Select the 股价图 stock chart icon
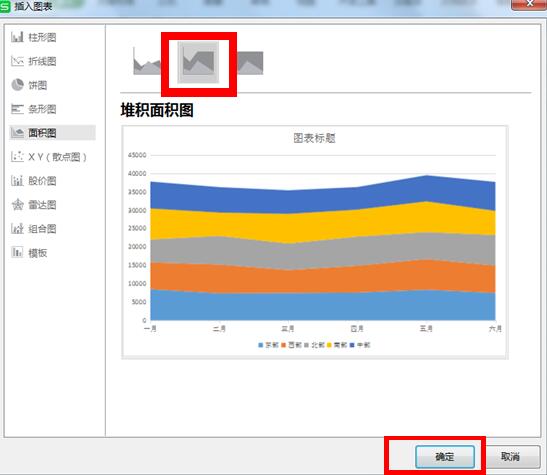Screen dimensions: 547x475 17,180
